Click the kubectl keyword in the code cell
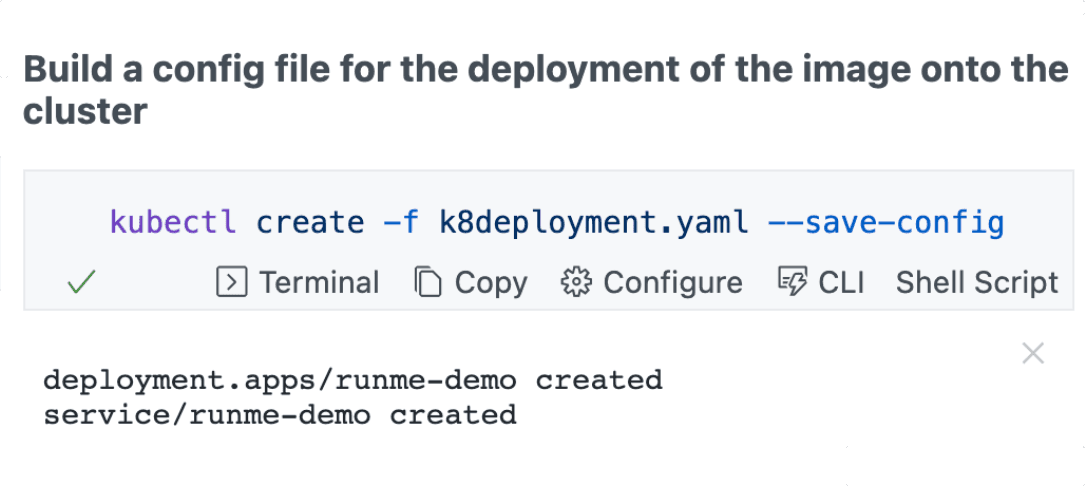Image resolution: width=1085 pixels, height=486 pixels. (x=173, y=223)
